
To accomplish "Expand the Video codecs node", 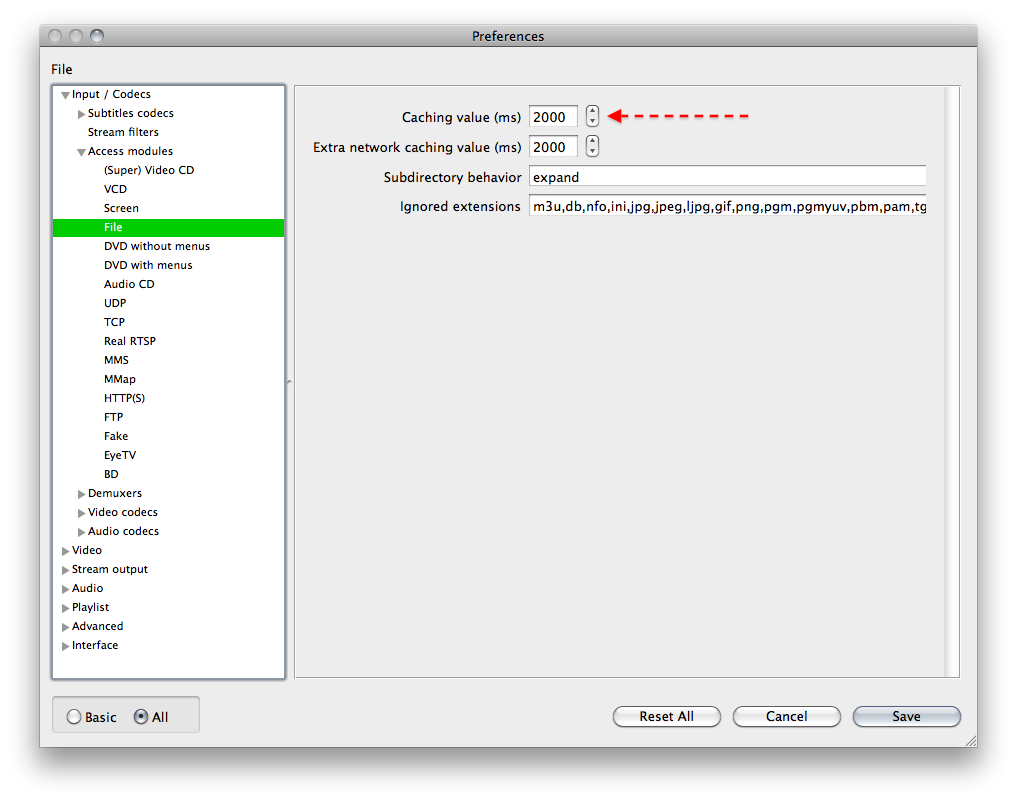I will (x=81, y=513).
